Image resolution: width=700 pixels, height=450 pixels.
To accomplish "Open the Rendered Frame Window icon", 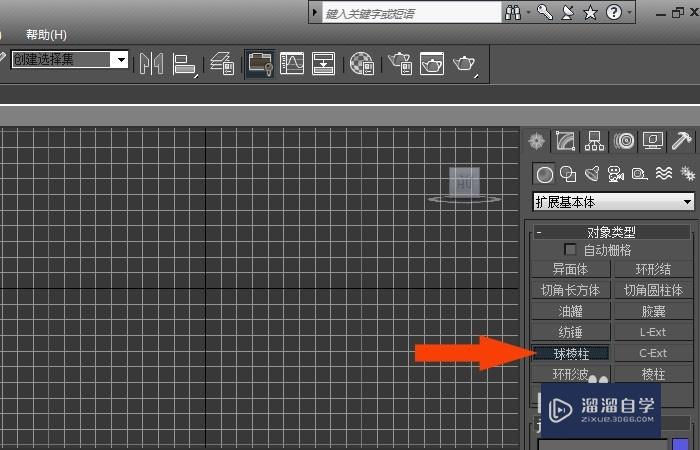I will [x=432, y=63].
